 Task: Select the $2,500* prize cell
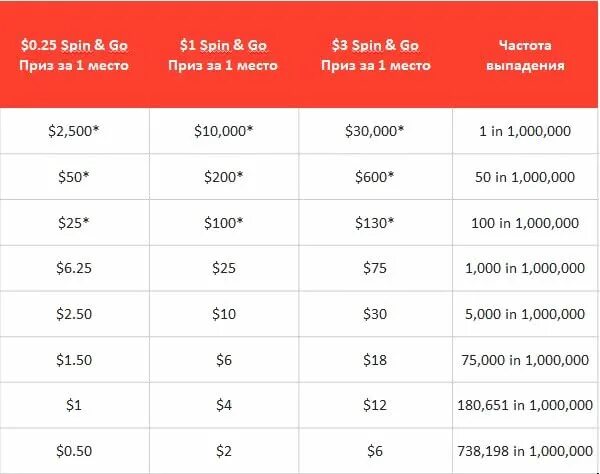click(75, 131)
